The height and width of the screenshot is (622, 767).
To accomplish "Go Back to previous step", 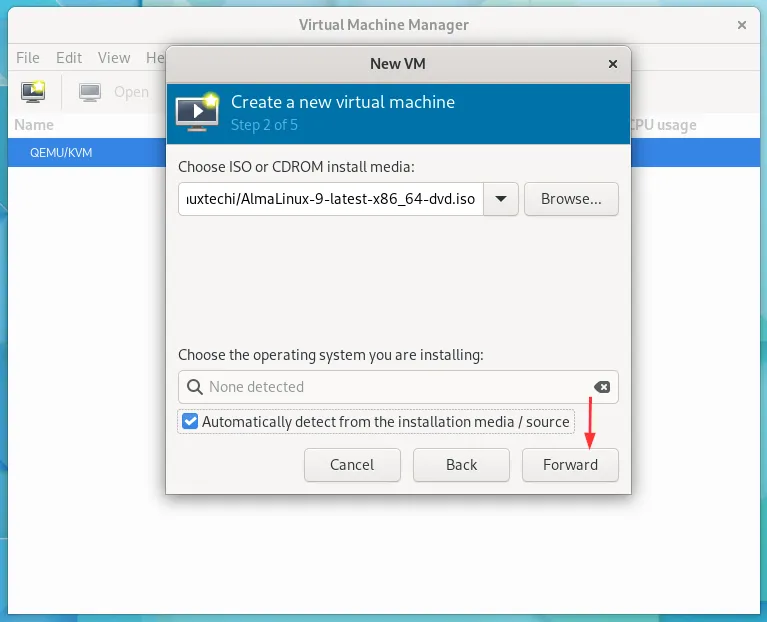I will [x=461, y=465].
